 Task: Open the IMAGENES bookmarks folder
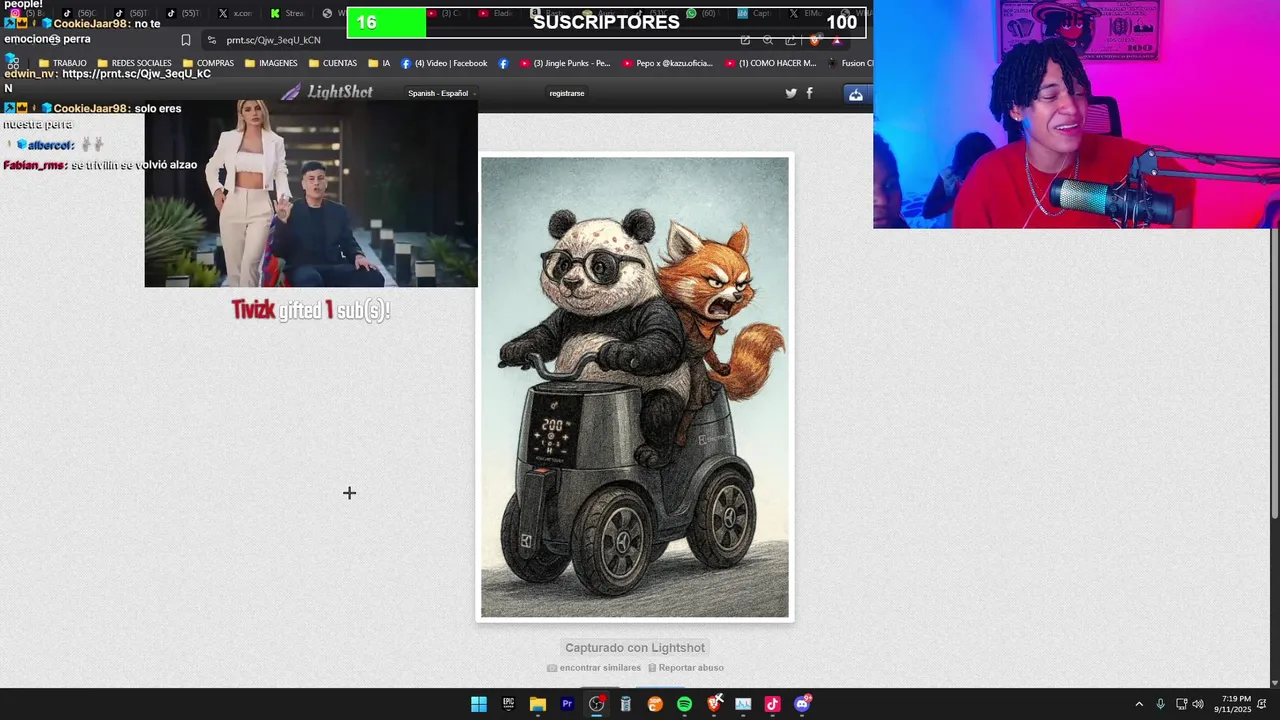270,63
